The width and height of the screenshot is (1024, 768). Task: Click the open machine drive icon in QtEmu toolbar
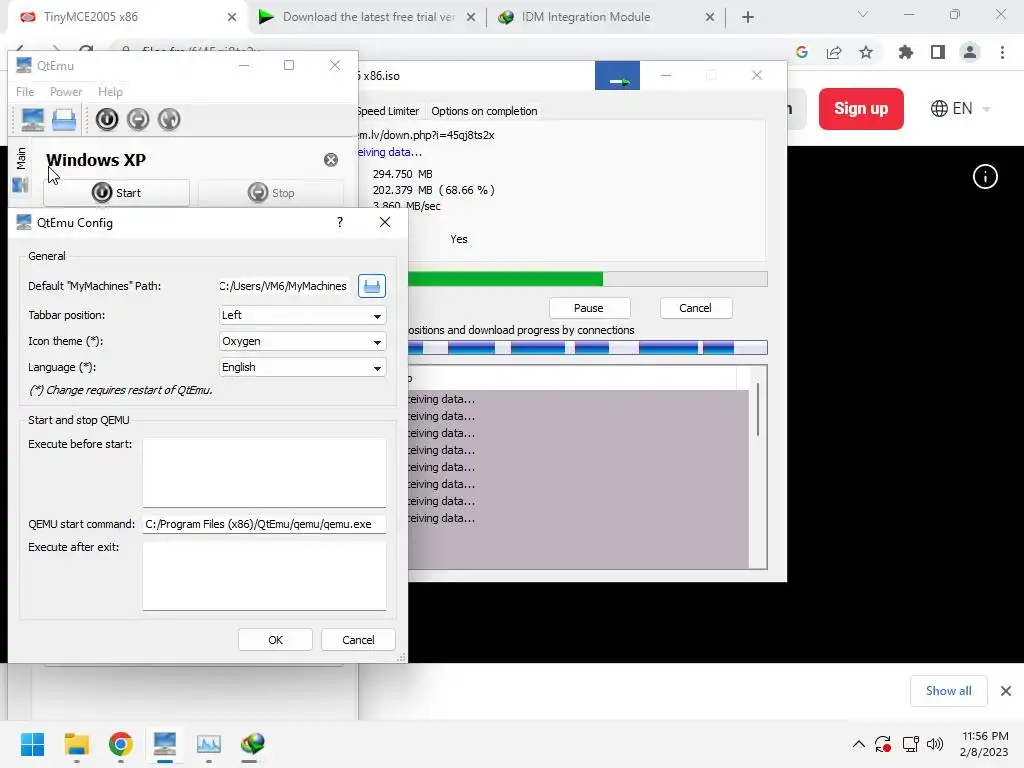[x=63, y=120]
